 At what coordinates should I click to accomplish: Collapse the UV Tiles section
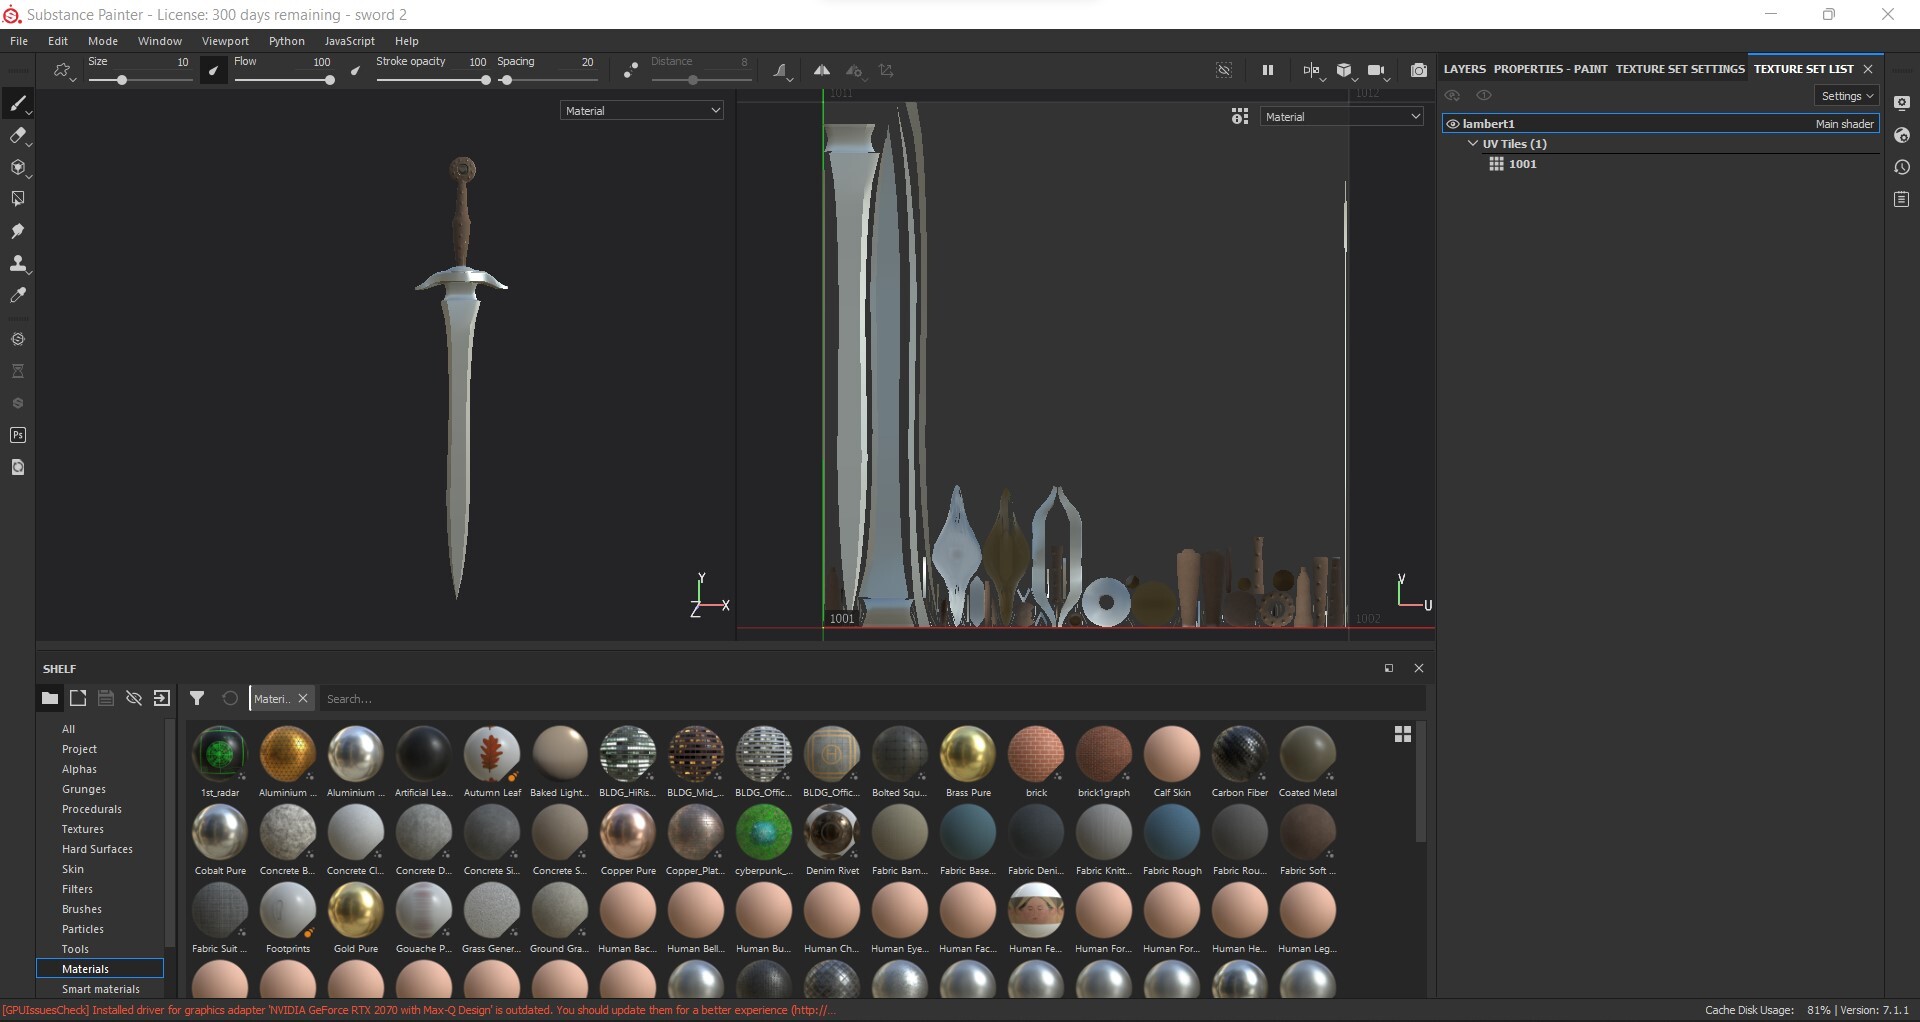[x=1472, y=143]
